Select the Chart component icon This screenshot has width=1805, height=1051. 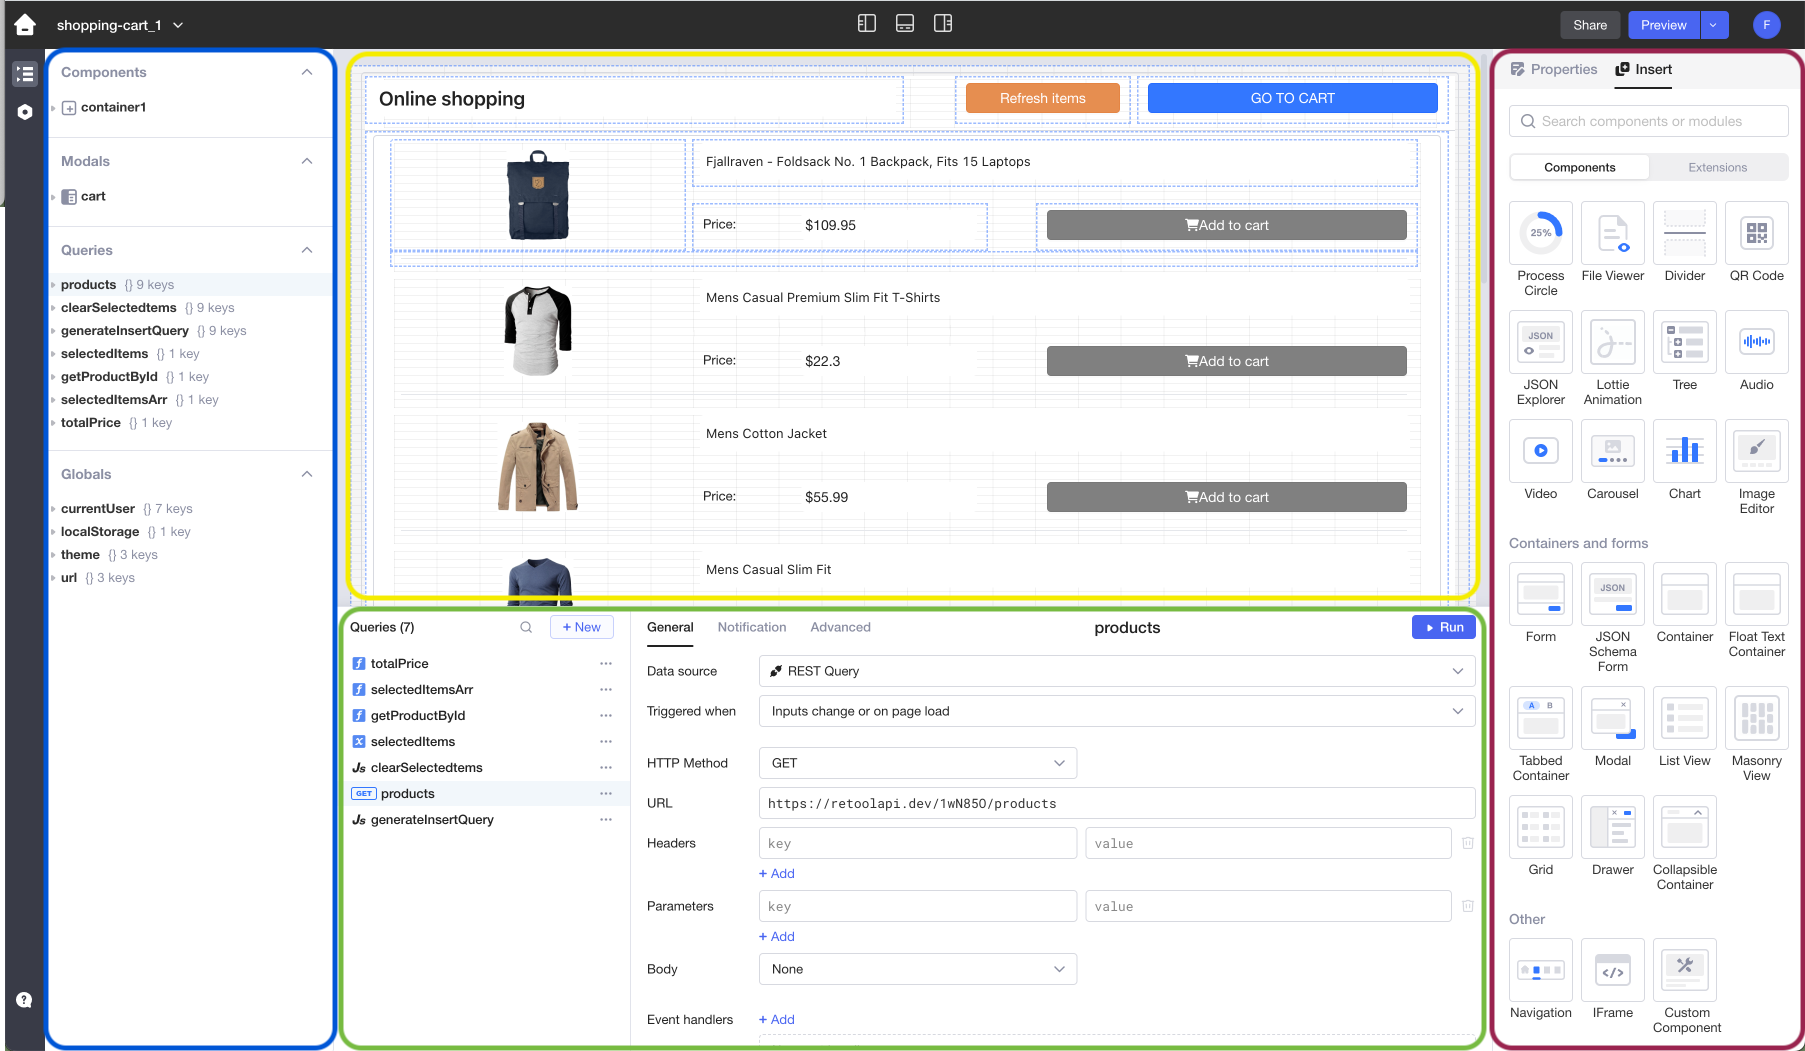coord(1684,452)
